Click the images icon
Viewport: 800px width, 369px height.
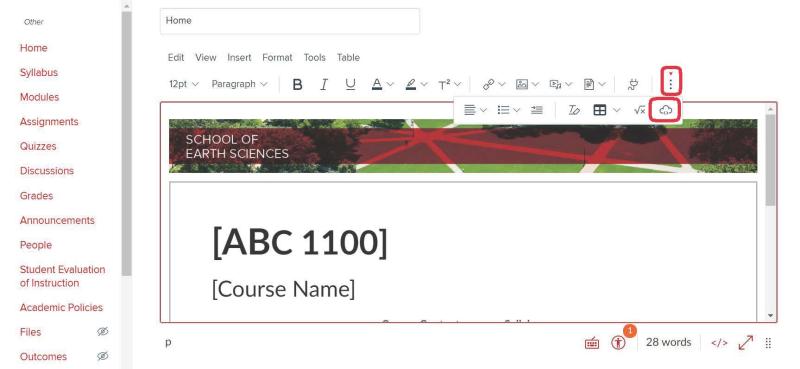521,84
